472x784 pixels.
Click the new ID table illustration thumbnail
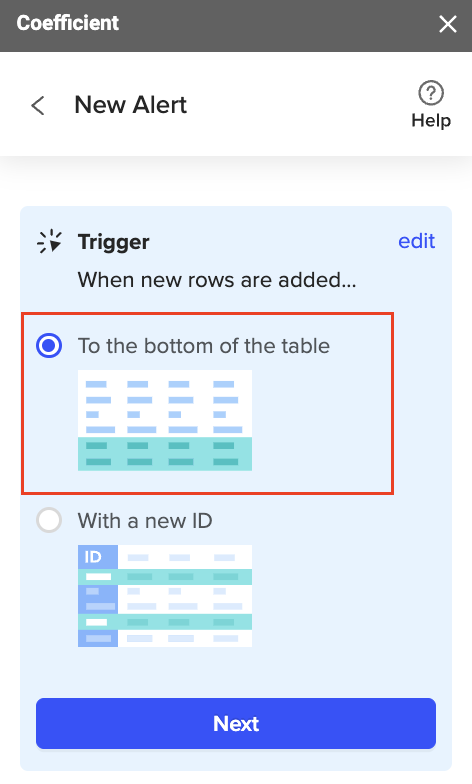click(165, 596)
